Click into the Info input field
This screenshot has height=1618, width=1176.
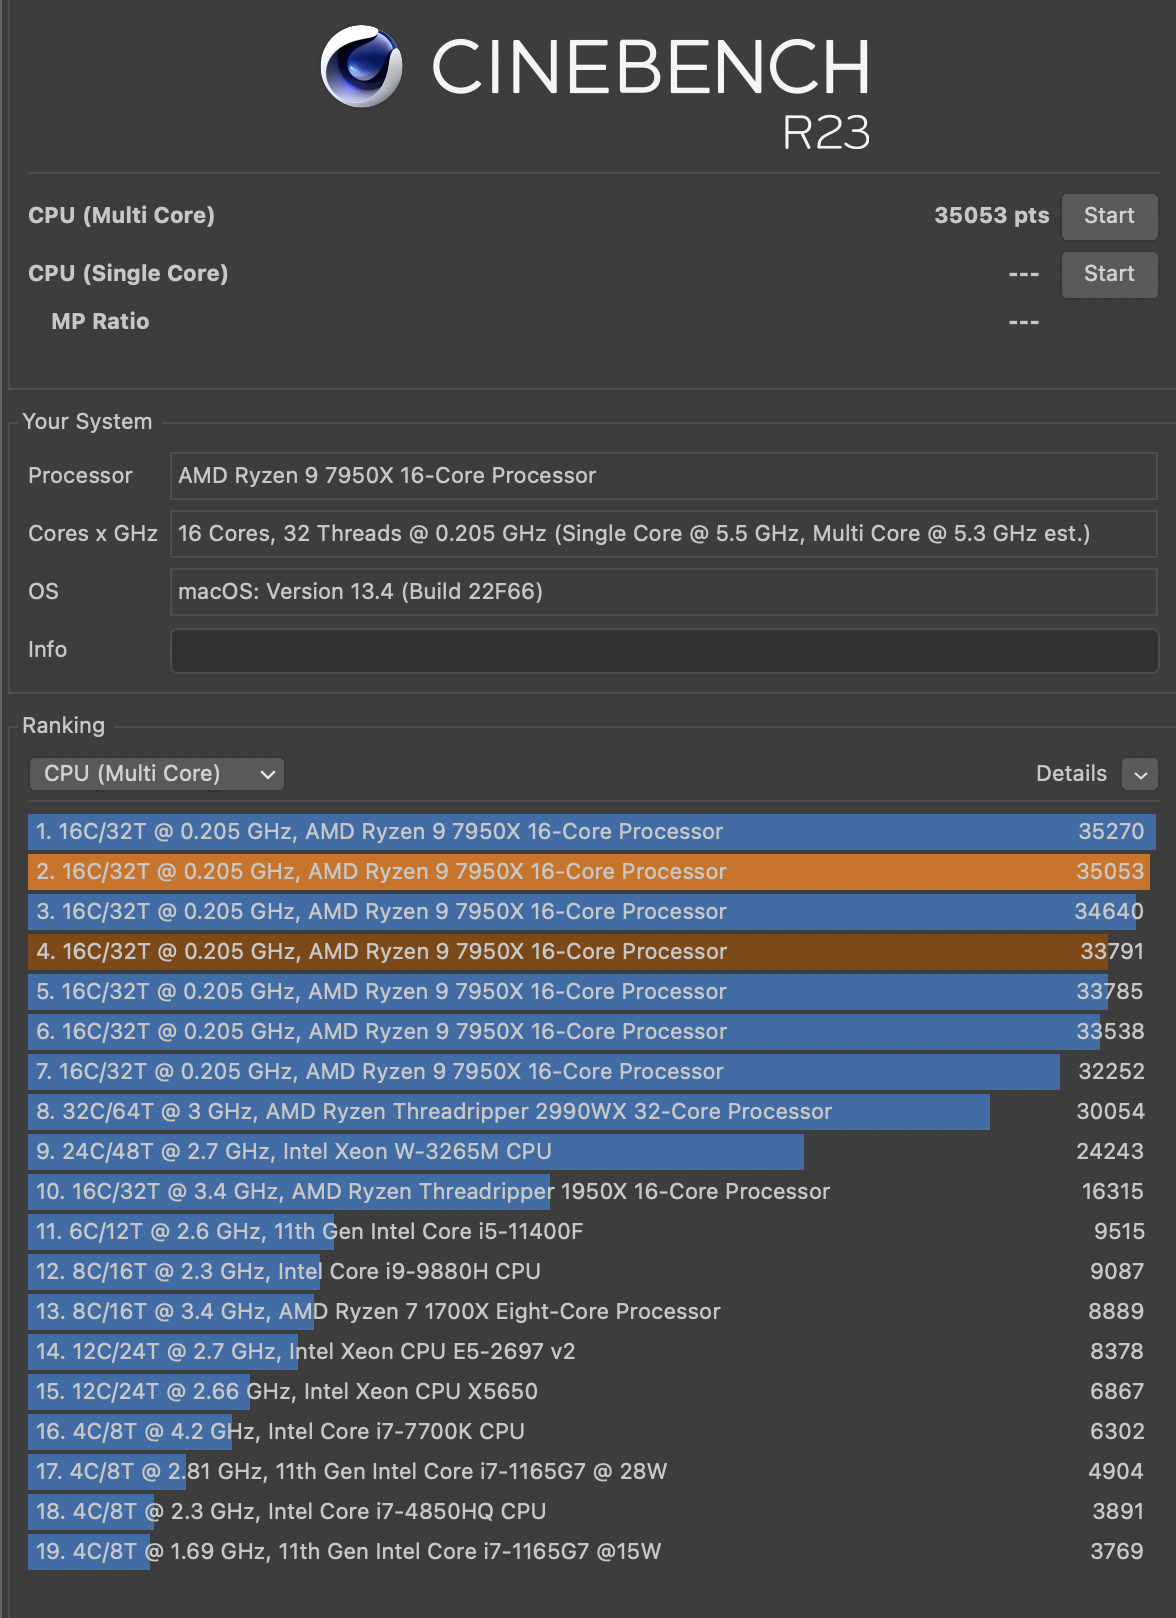tap(664, 650)
